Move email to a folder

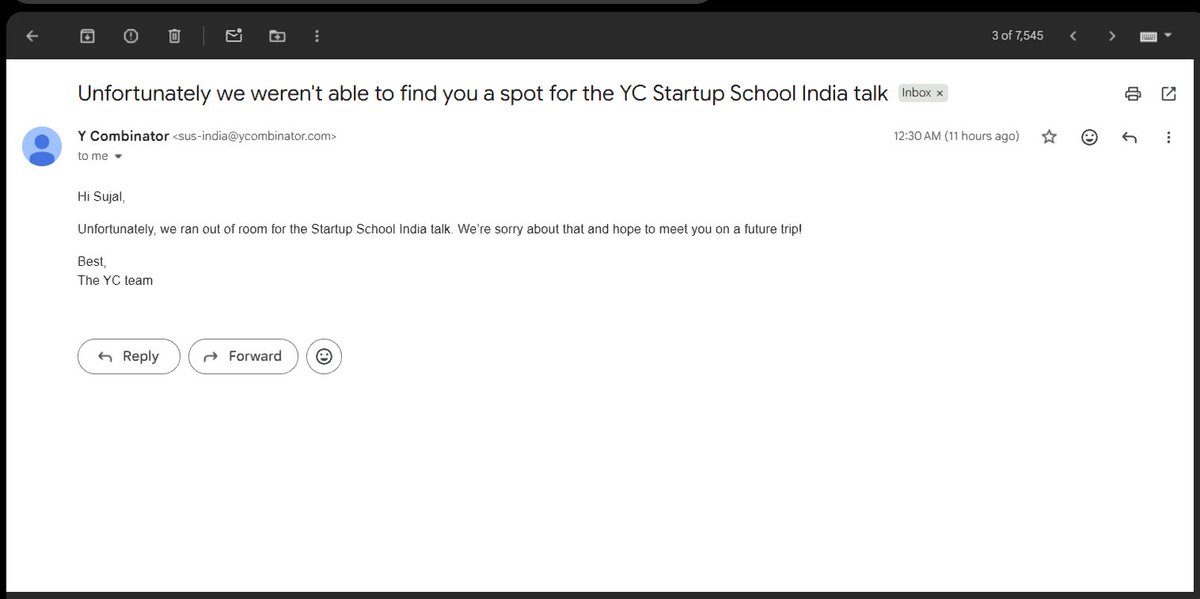pos(277,36)
